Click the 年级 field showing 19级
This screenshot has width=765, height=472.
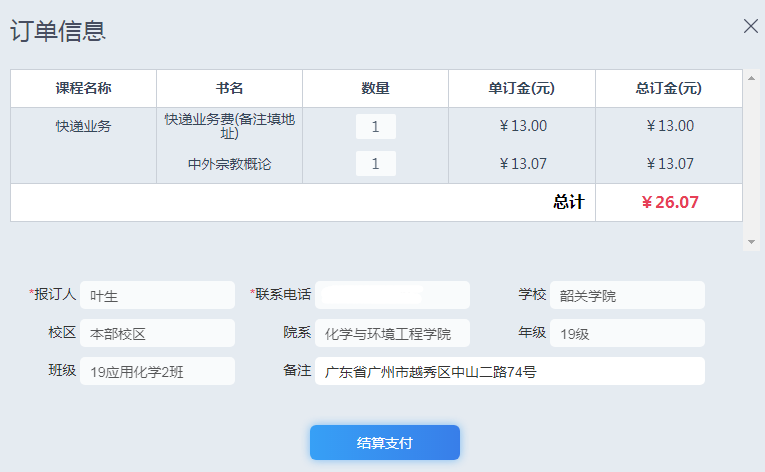[x=626, y=333]
